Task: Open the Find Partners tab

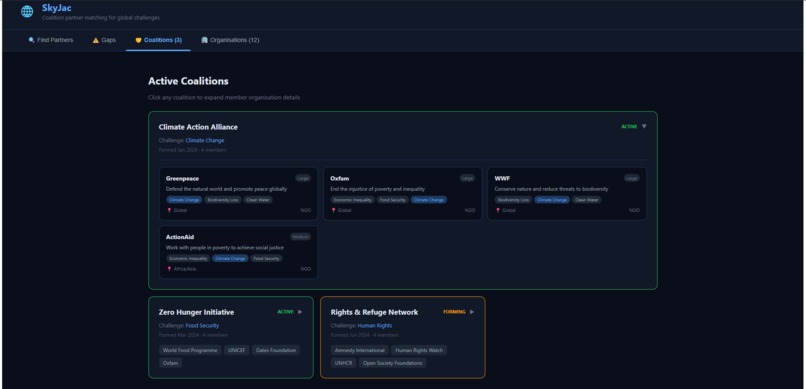Action: pyautogui.click(x=51, y=40)
